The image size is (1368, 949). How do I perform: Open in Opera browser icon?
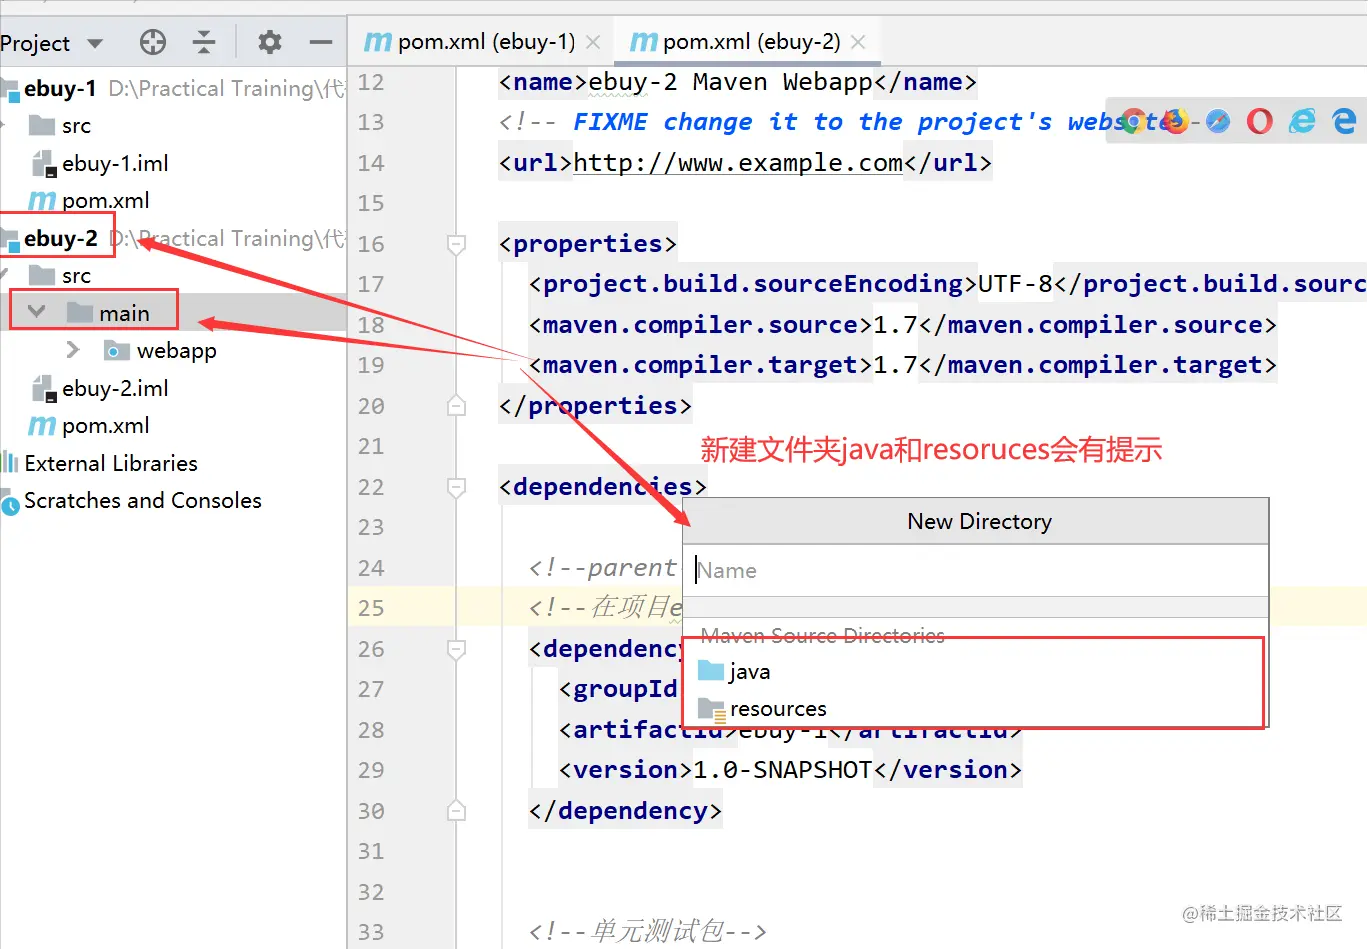1260,121
